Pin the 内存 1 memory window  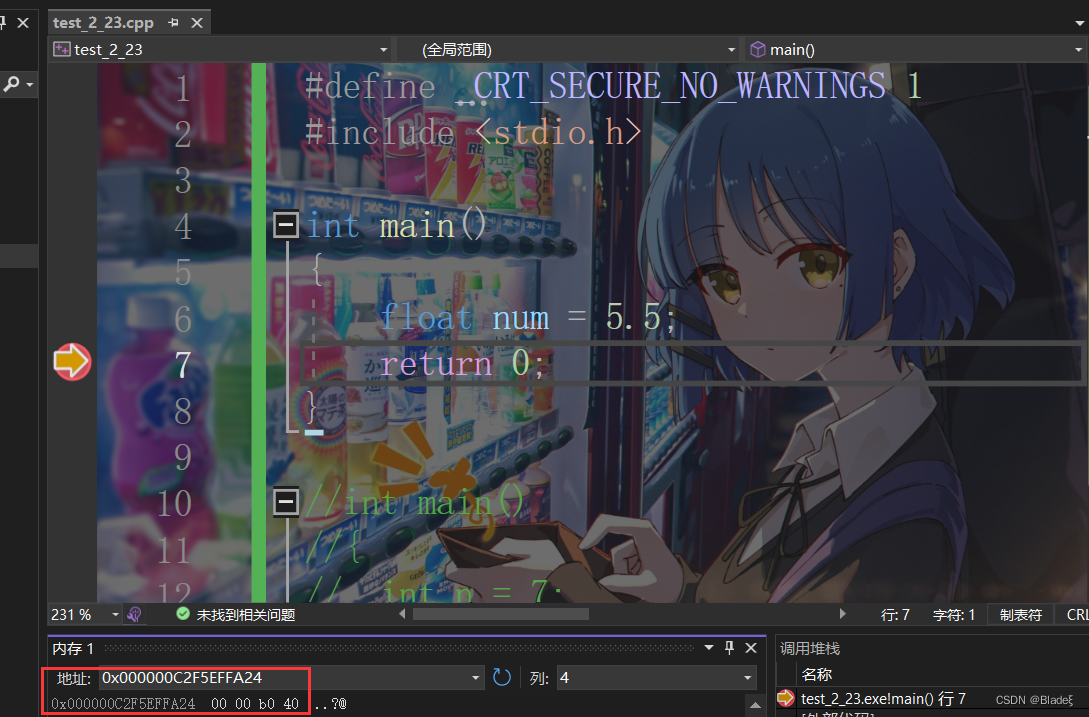(729, 648)
